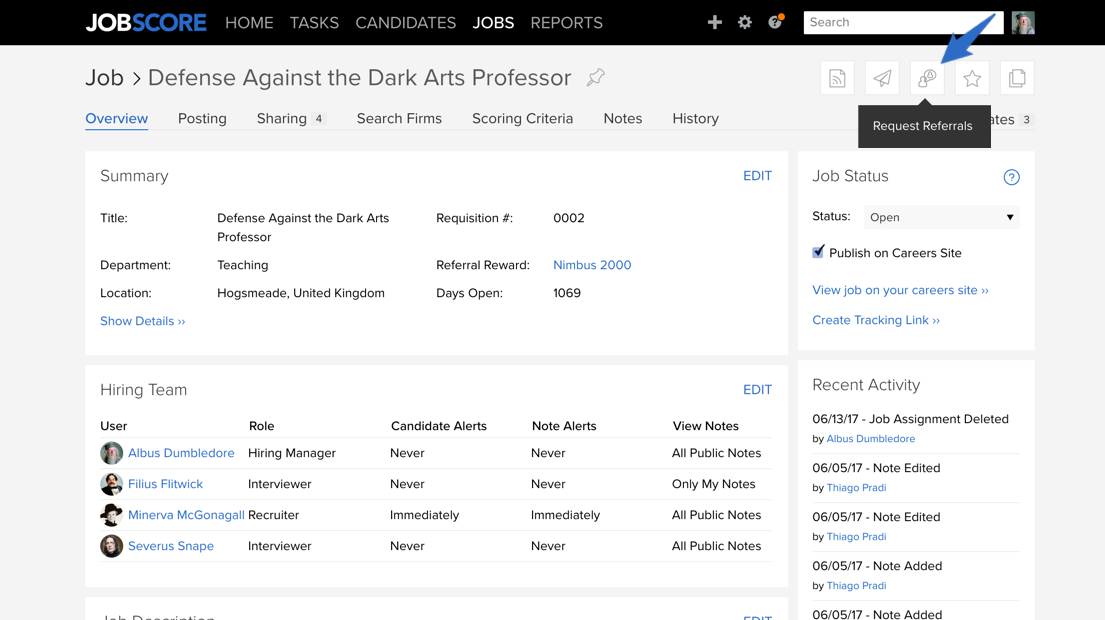
Task: Click Minerva McGonagall's avatar
Action: (x=111, y=515)
